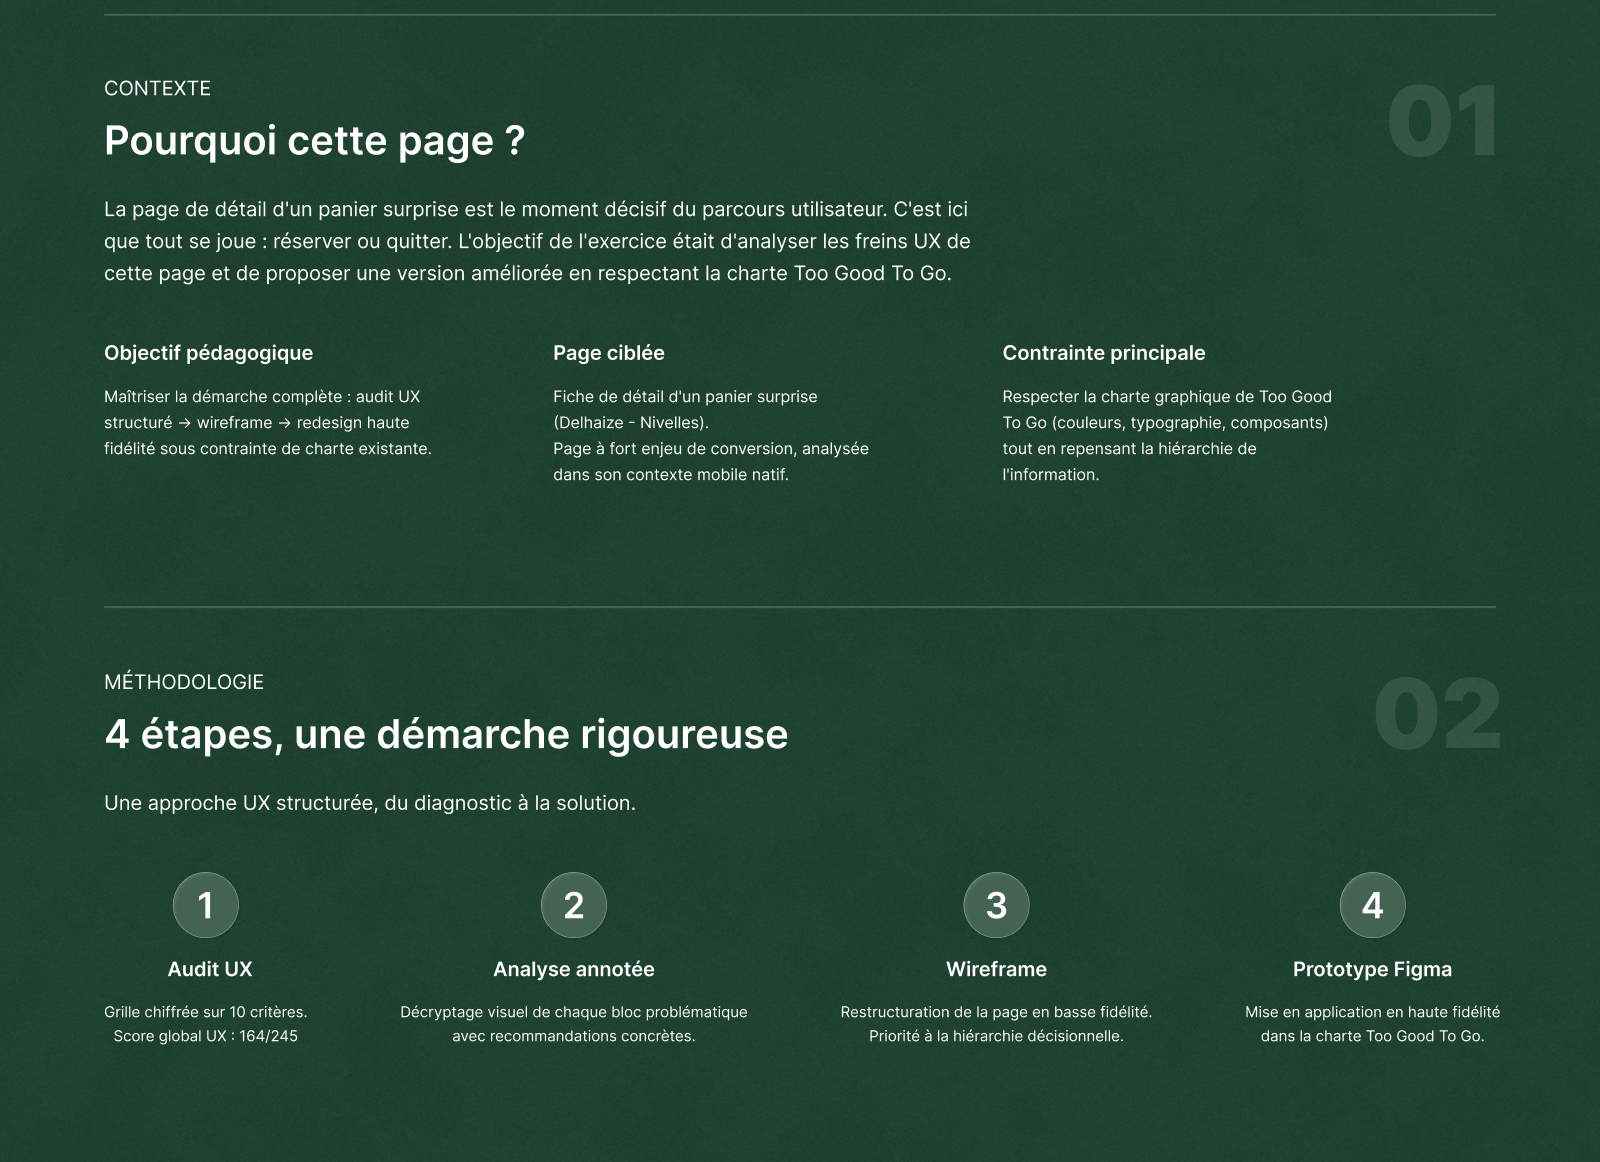Click the "Contrainte principale" subheading
Viewport: 1600px width, 1162px height.
pyautogui.click(x=1104, y=353)
